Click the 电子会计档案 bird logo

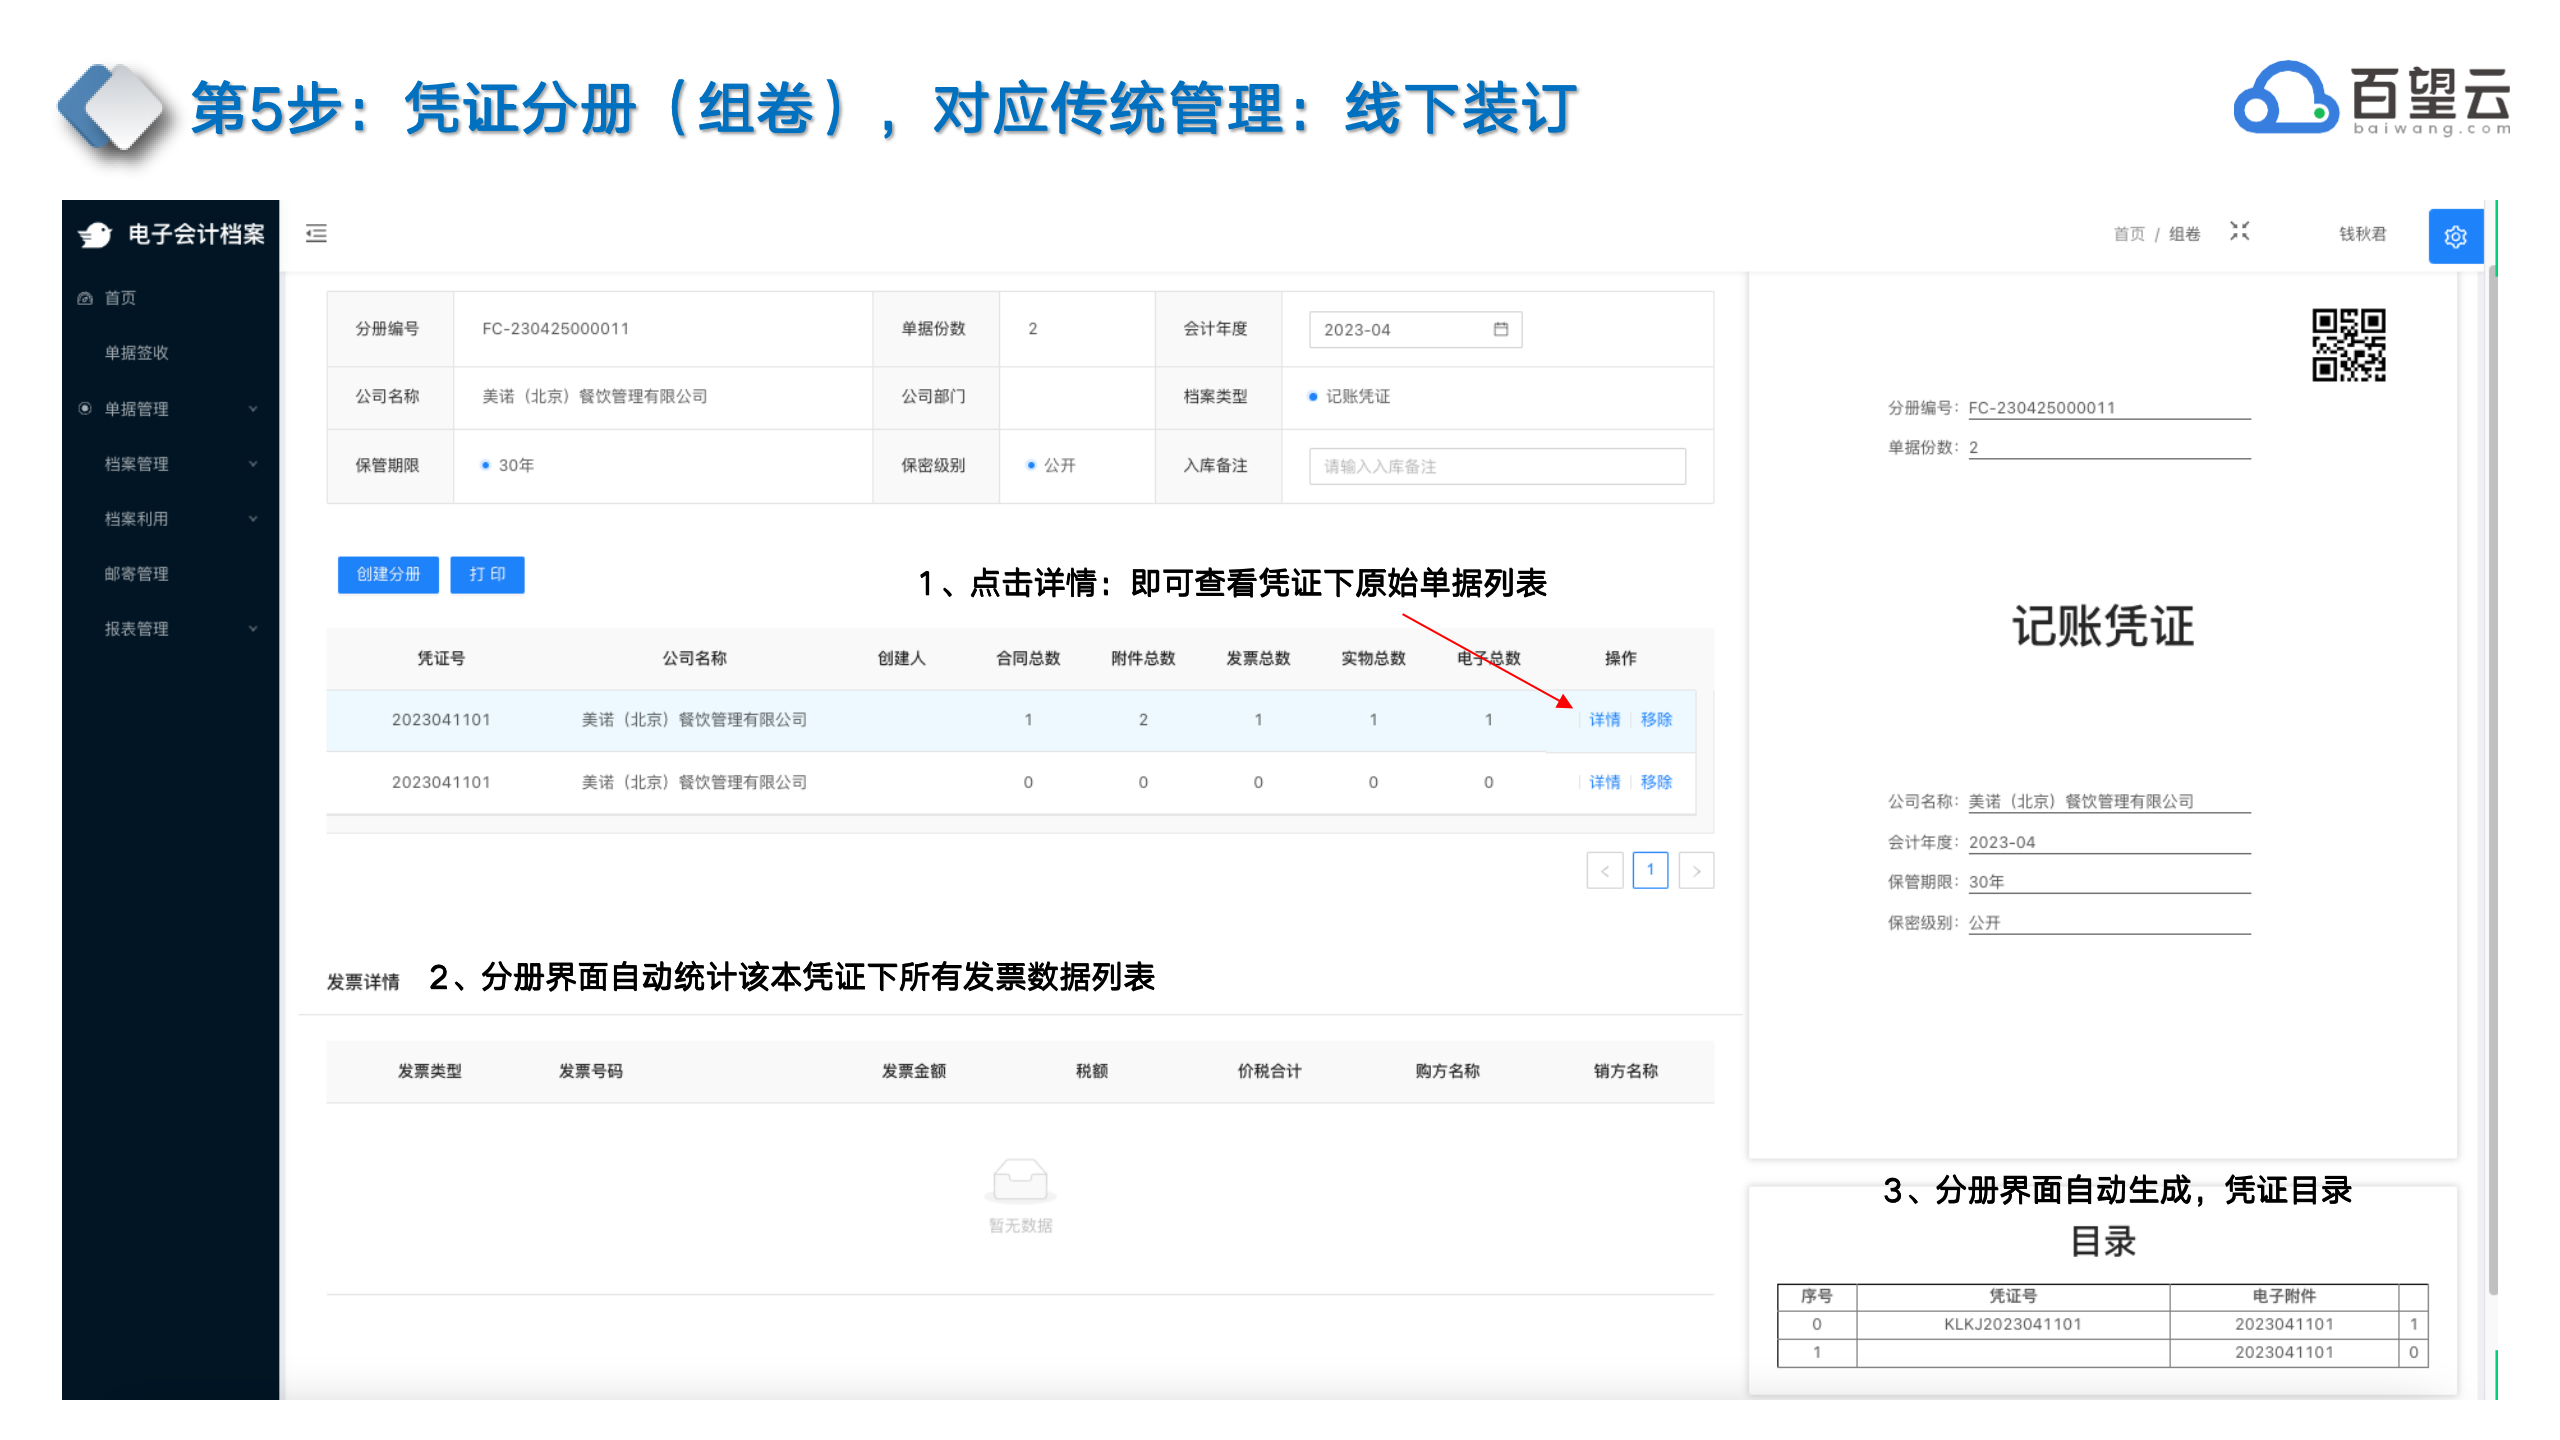pyautogui.click(x=96, y=234)
